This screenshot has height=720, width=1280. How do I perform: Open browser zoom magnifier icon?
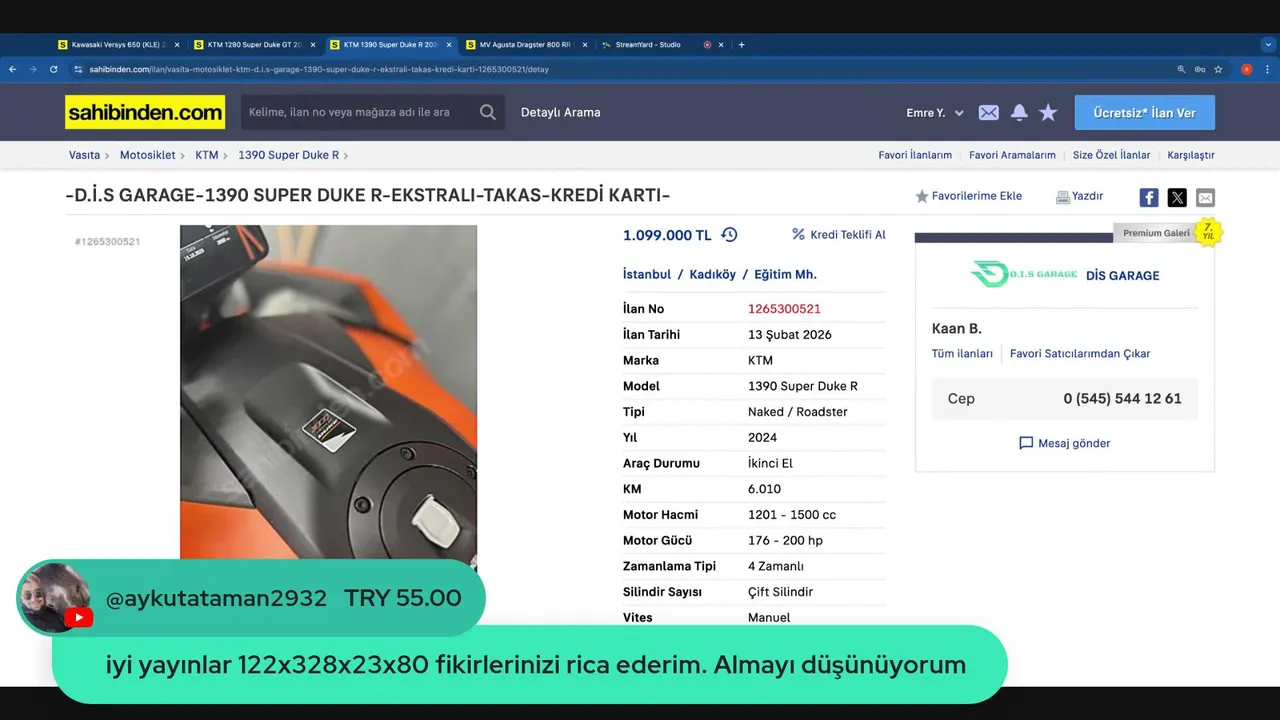(x=1182, y=69)
